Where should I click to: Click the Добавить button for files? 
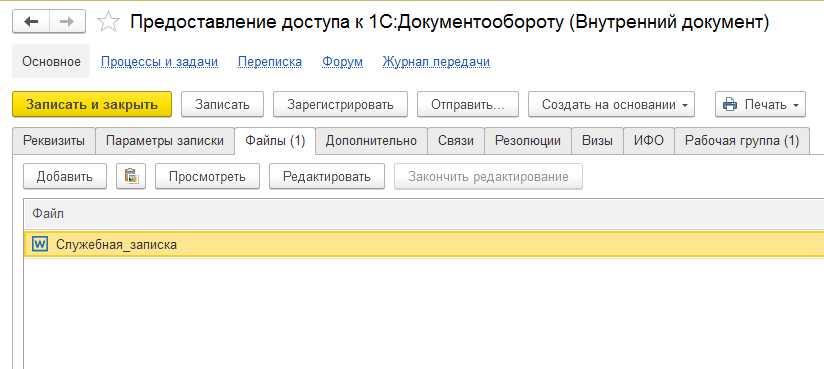click(x=65, y=176)
